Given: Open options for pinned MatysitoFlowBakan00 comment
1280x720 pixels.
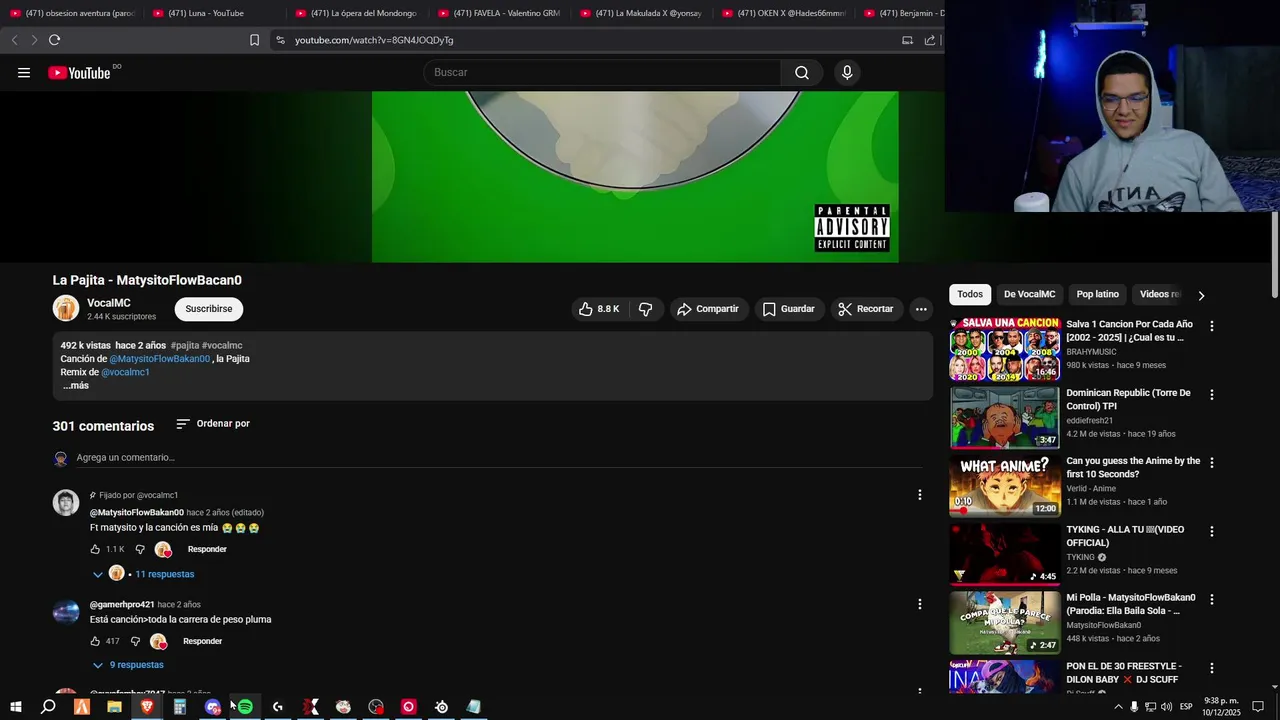Looking at the screenshot, I should tap(920, 495).
